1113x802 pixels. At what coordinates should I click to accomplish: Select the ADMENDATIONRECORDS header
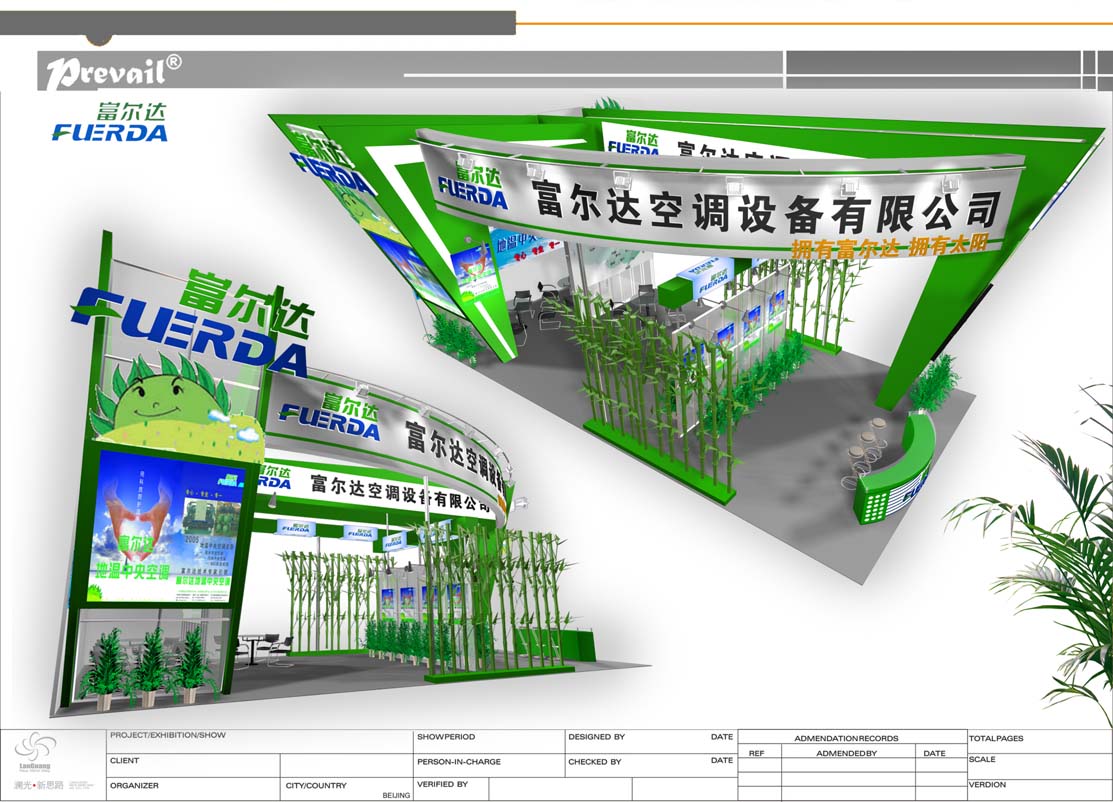(846, 738)
